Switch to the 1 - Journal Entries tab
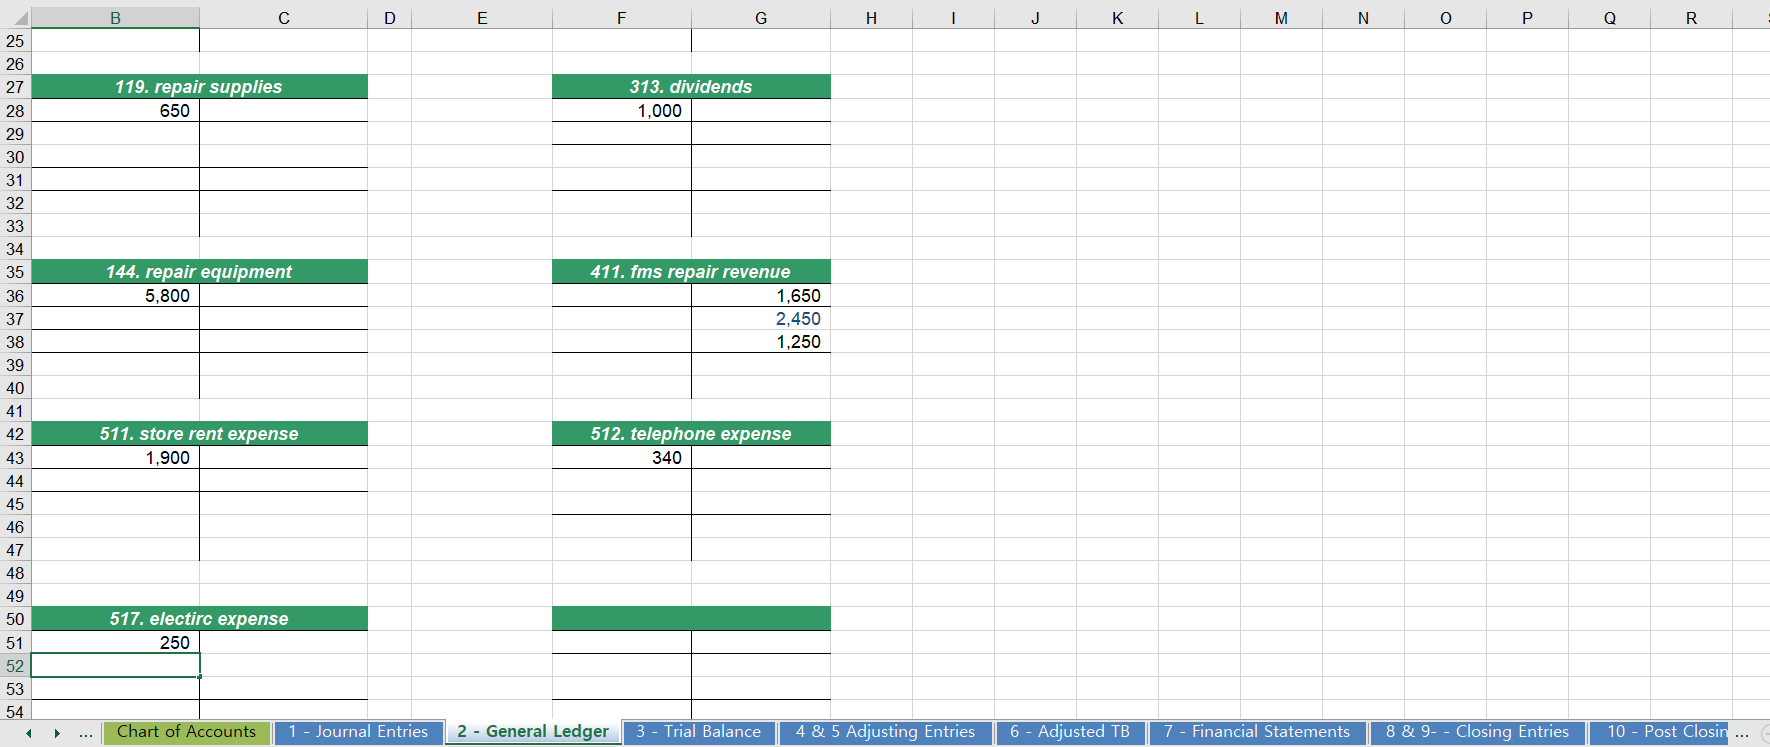This screenshot has height=747, width=1770. coord(358,732)
